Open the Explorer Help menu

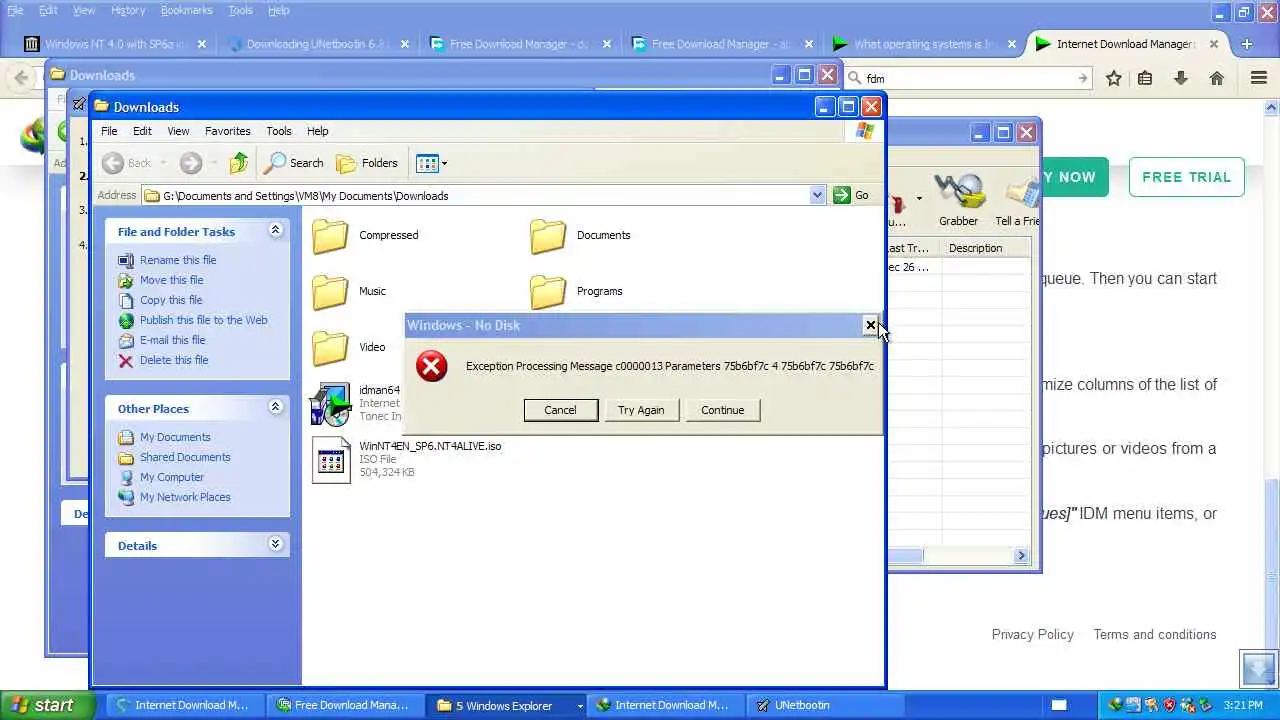[x=317, y=131]
